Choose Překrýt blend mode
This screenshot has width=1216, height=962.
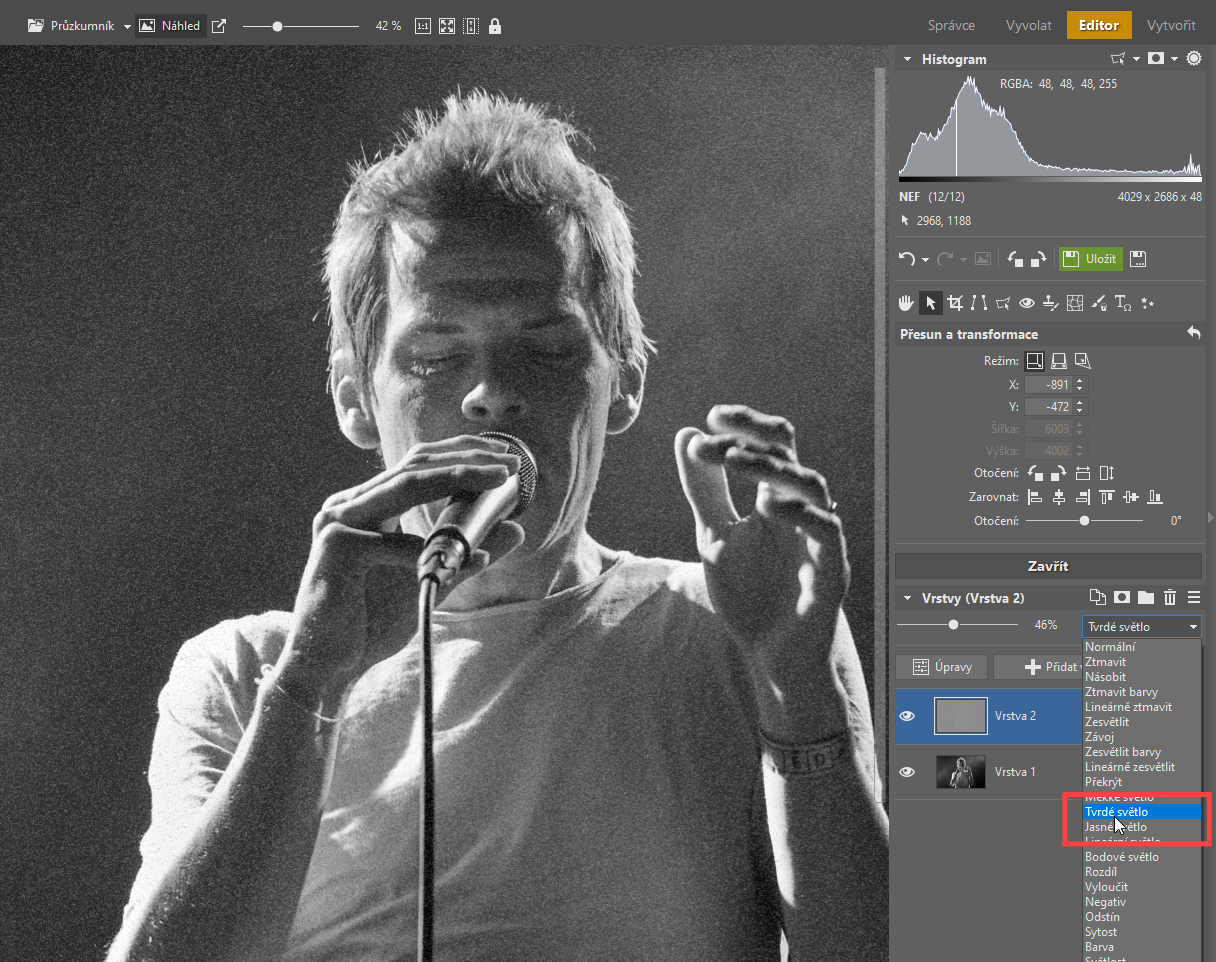point(1142,782)
